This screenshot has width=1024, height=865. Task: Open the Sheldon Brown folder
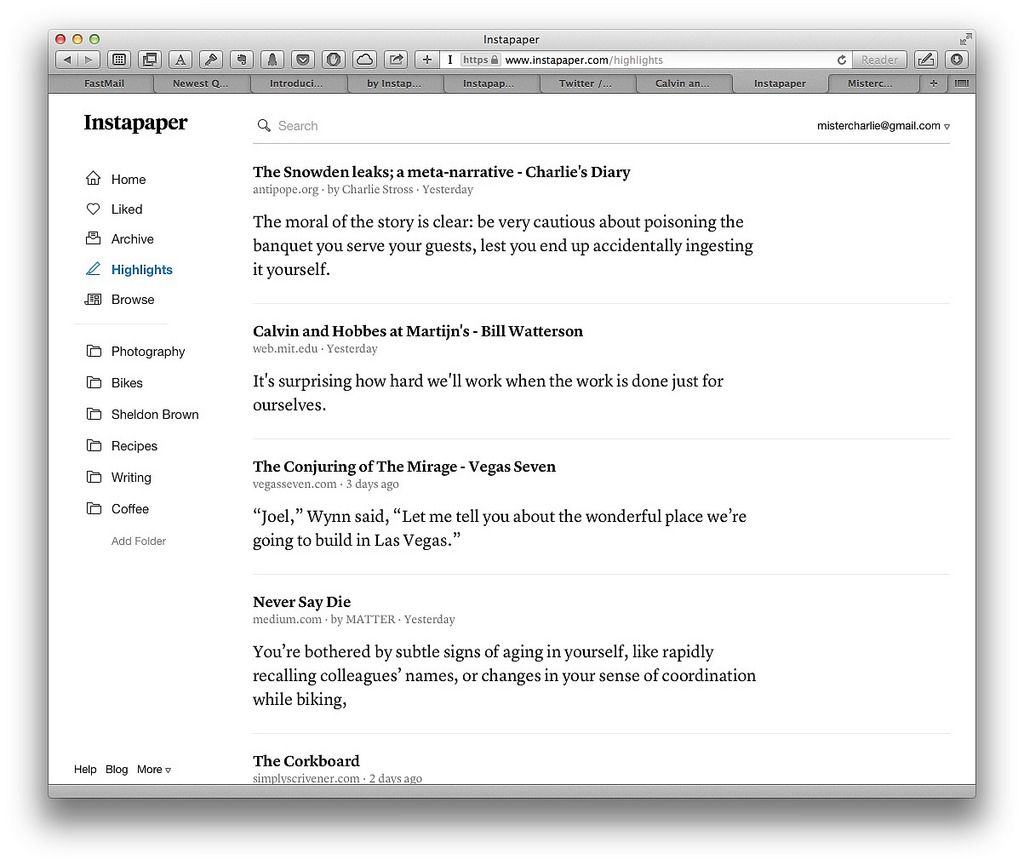[x=154, y=415]
